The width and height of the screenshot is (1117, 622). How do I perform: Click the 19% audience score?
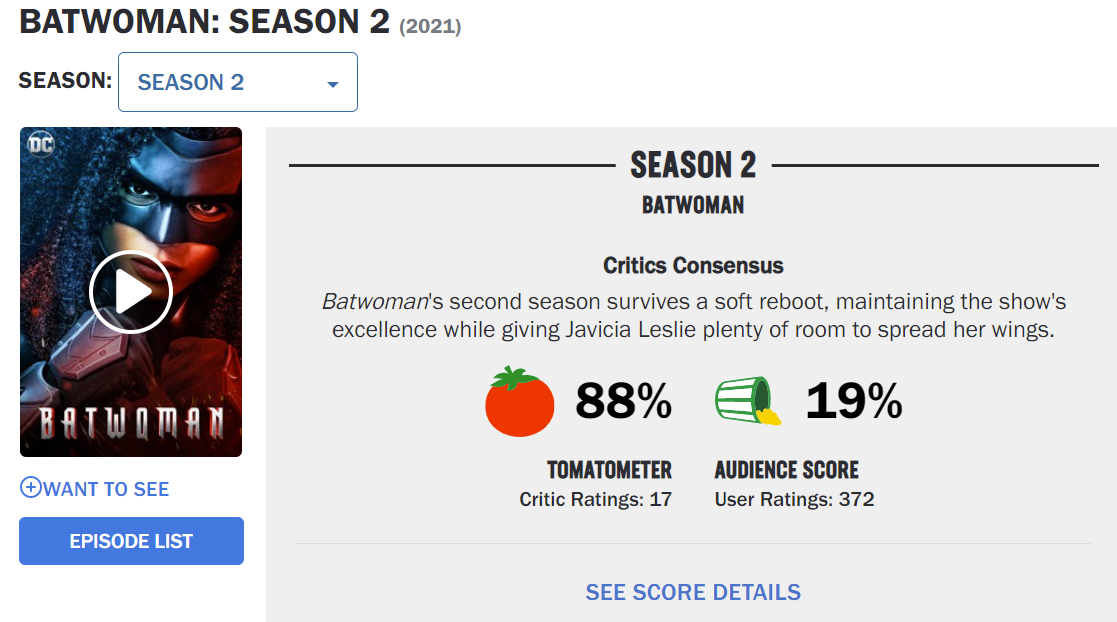coord(854,402)
